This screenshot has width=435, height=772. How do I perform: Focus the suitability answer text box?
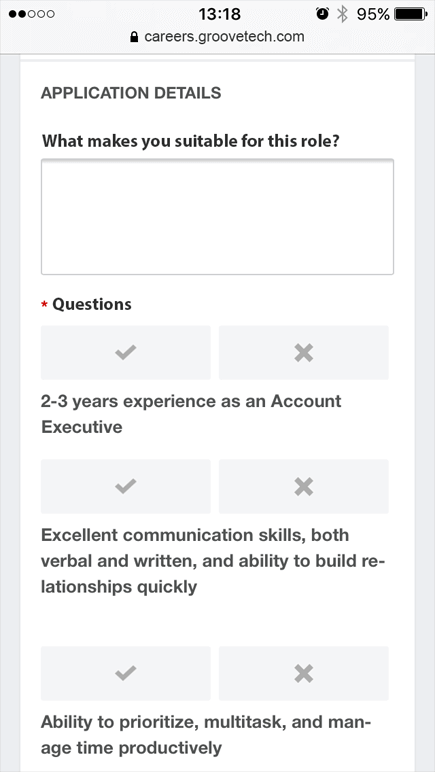click(x=217, y=217)
